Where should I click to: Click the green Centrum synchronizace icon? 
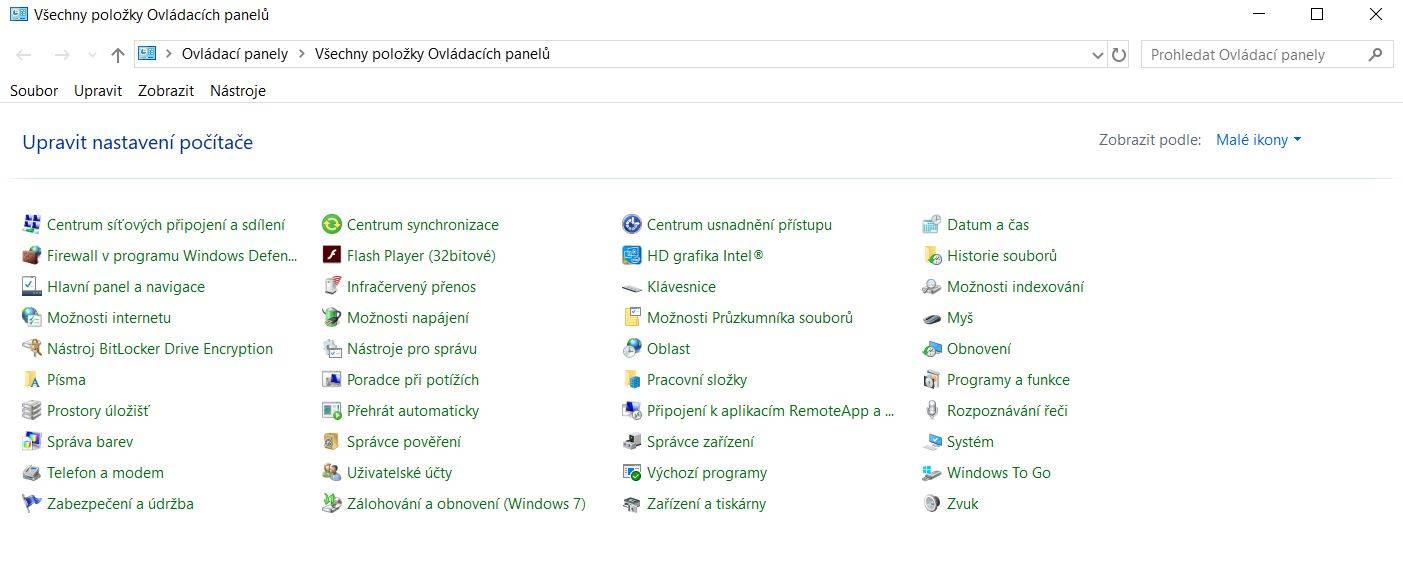[331, 225]
